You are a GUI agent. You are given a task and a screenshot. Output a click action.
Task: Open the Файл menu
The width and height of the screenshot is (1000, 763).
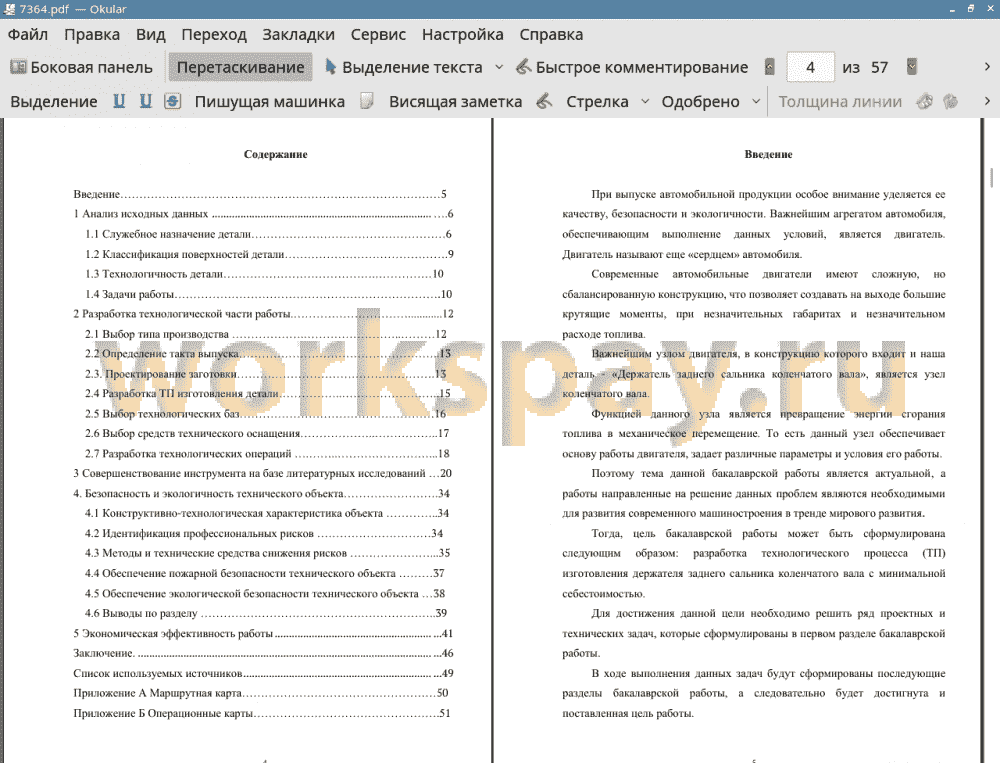[x=27, y=34]
